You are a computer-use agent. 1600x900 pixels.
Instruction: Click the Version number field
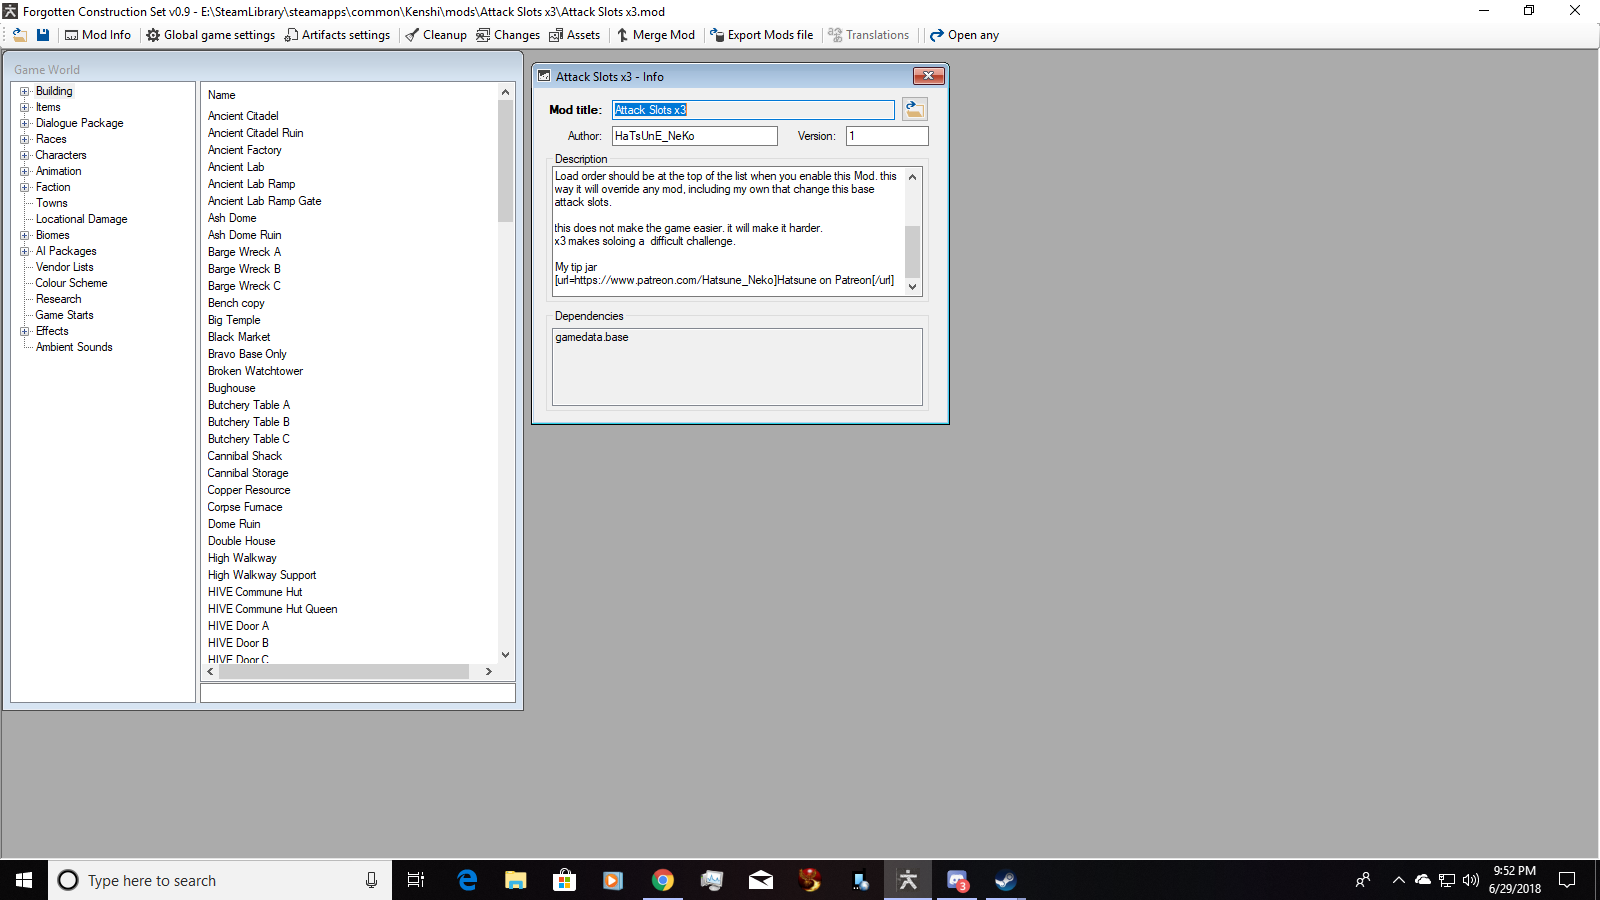887,136
